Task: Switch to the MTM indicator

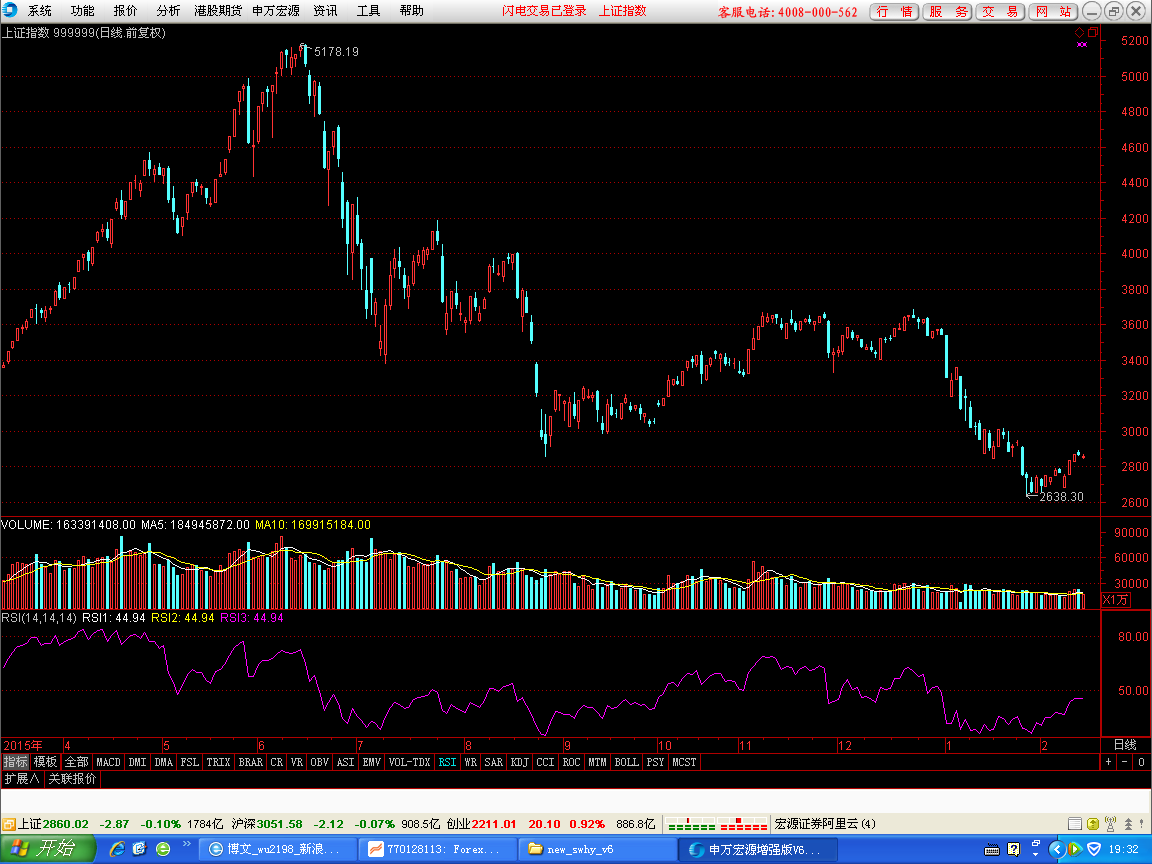Action: (597, 762)
